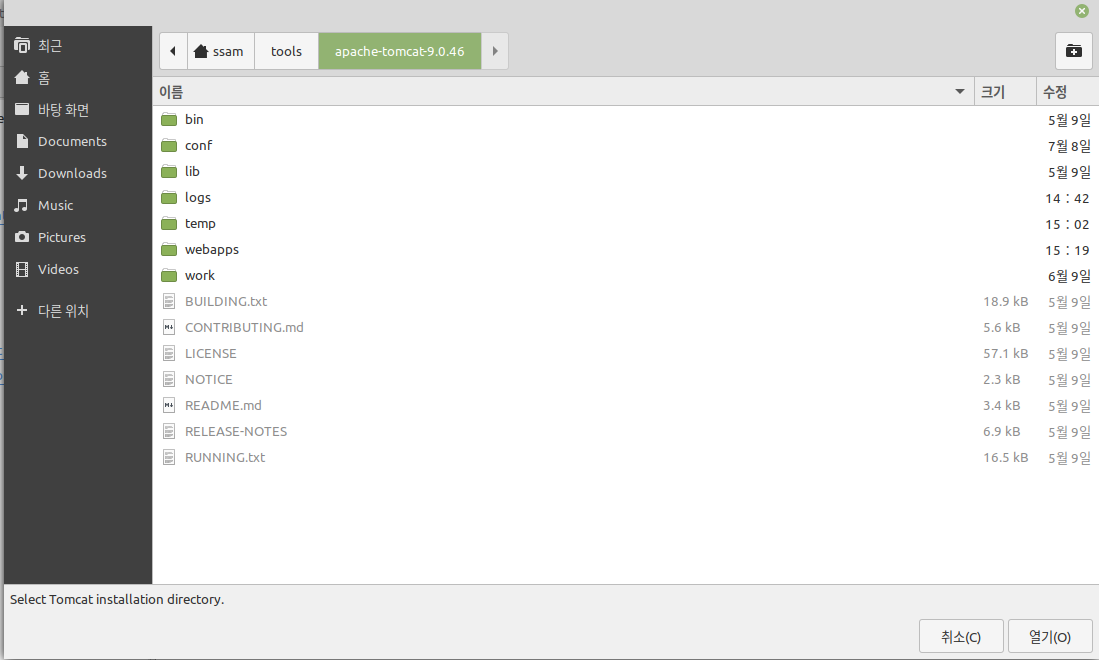Click the 2.3 kB size value
Image resolution: width=1099 pixels, height=660 pixels.
(x=1002, y=380)
